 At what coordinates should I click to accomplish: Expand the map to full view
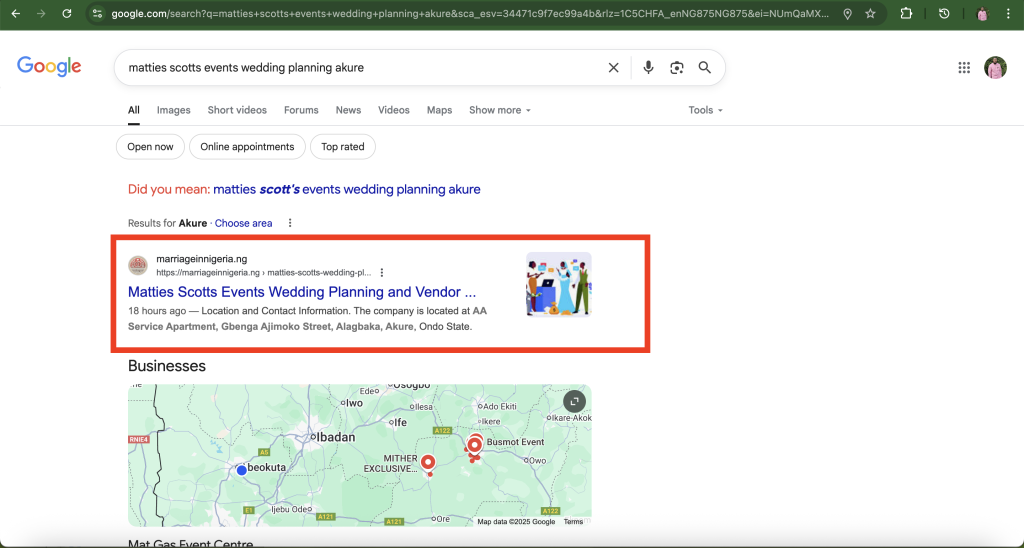pyautogui.click(x=574, y=401)
